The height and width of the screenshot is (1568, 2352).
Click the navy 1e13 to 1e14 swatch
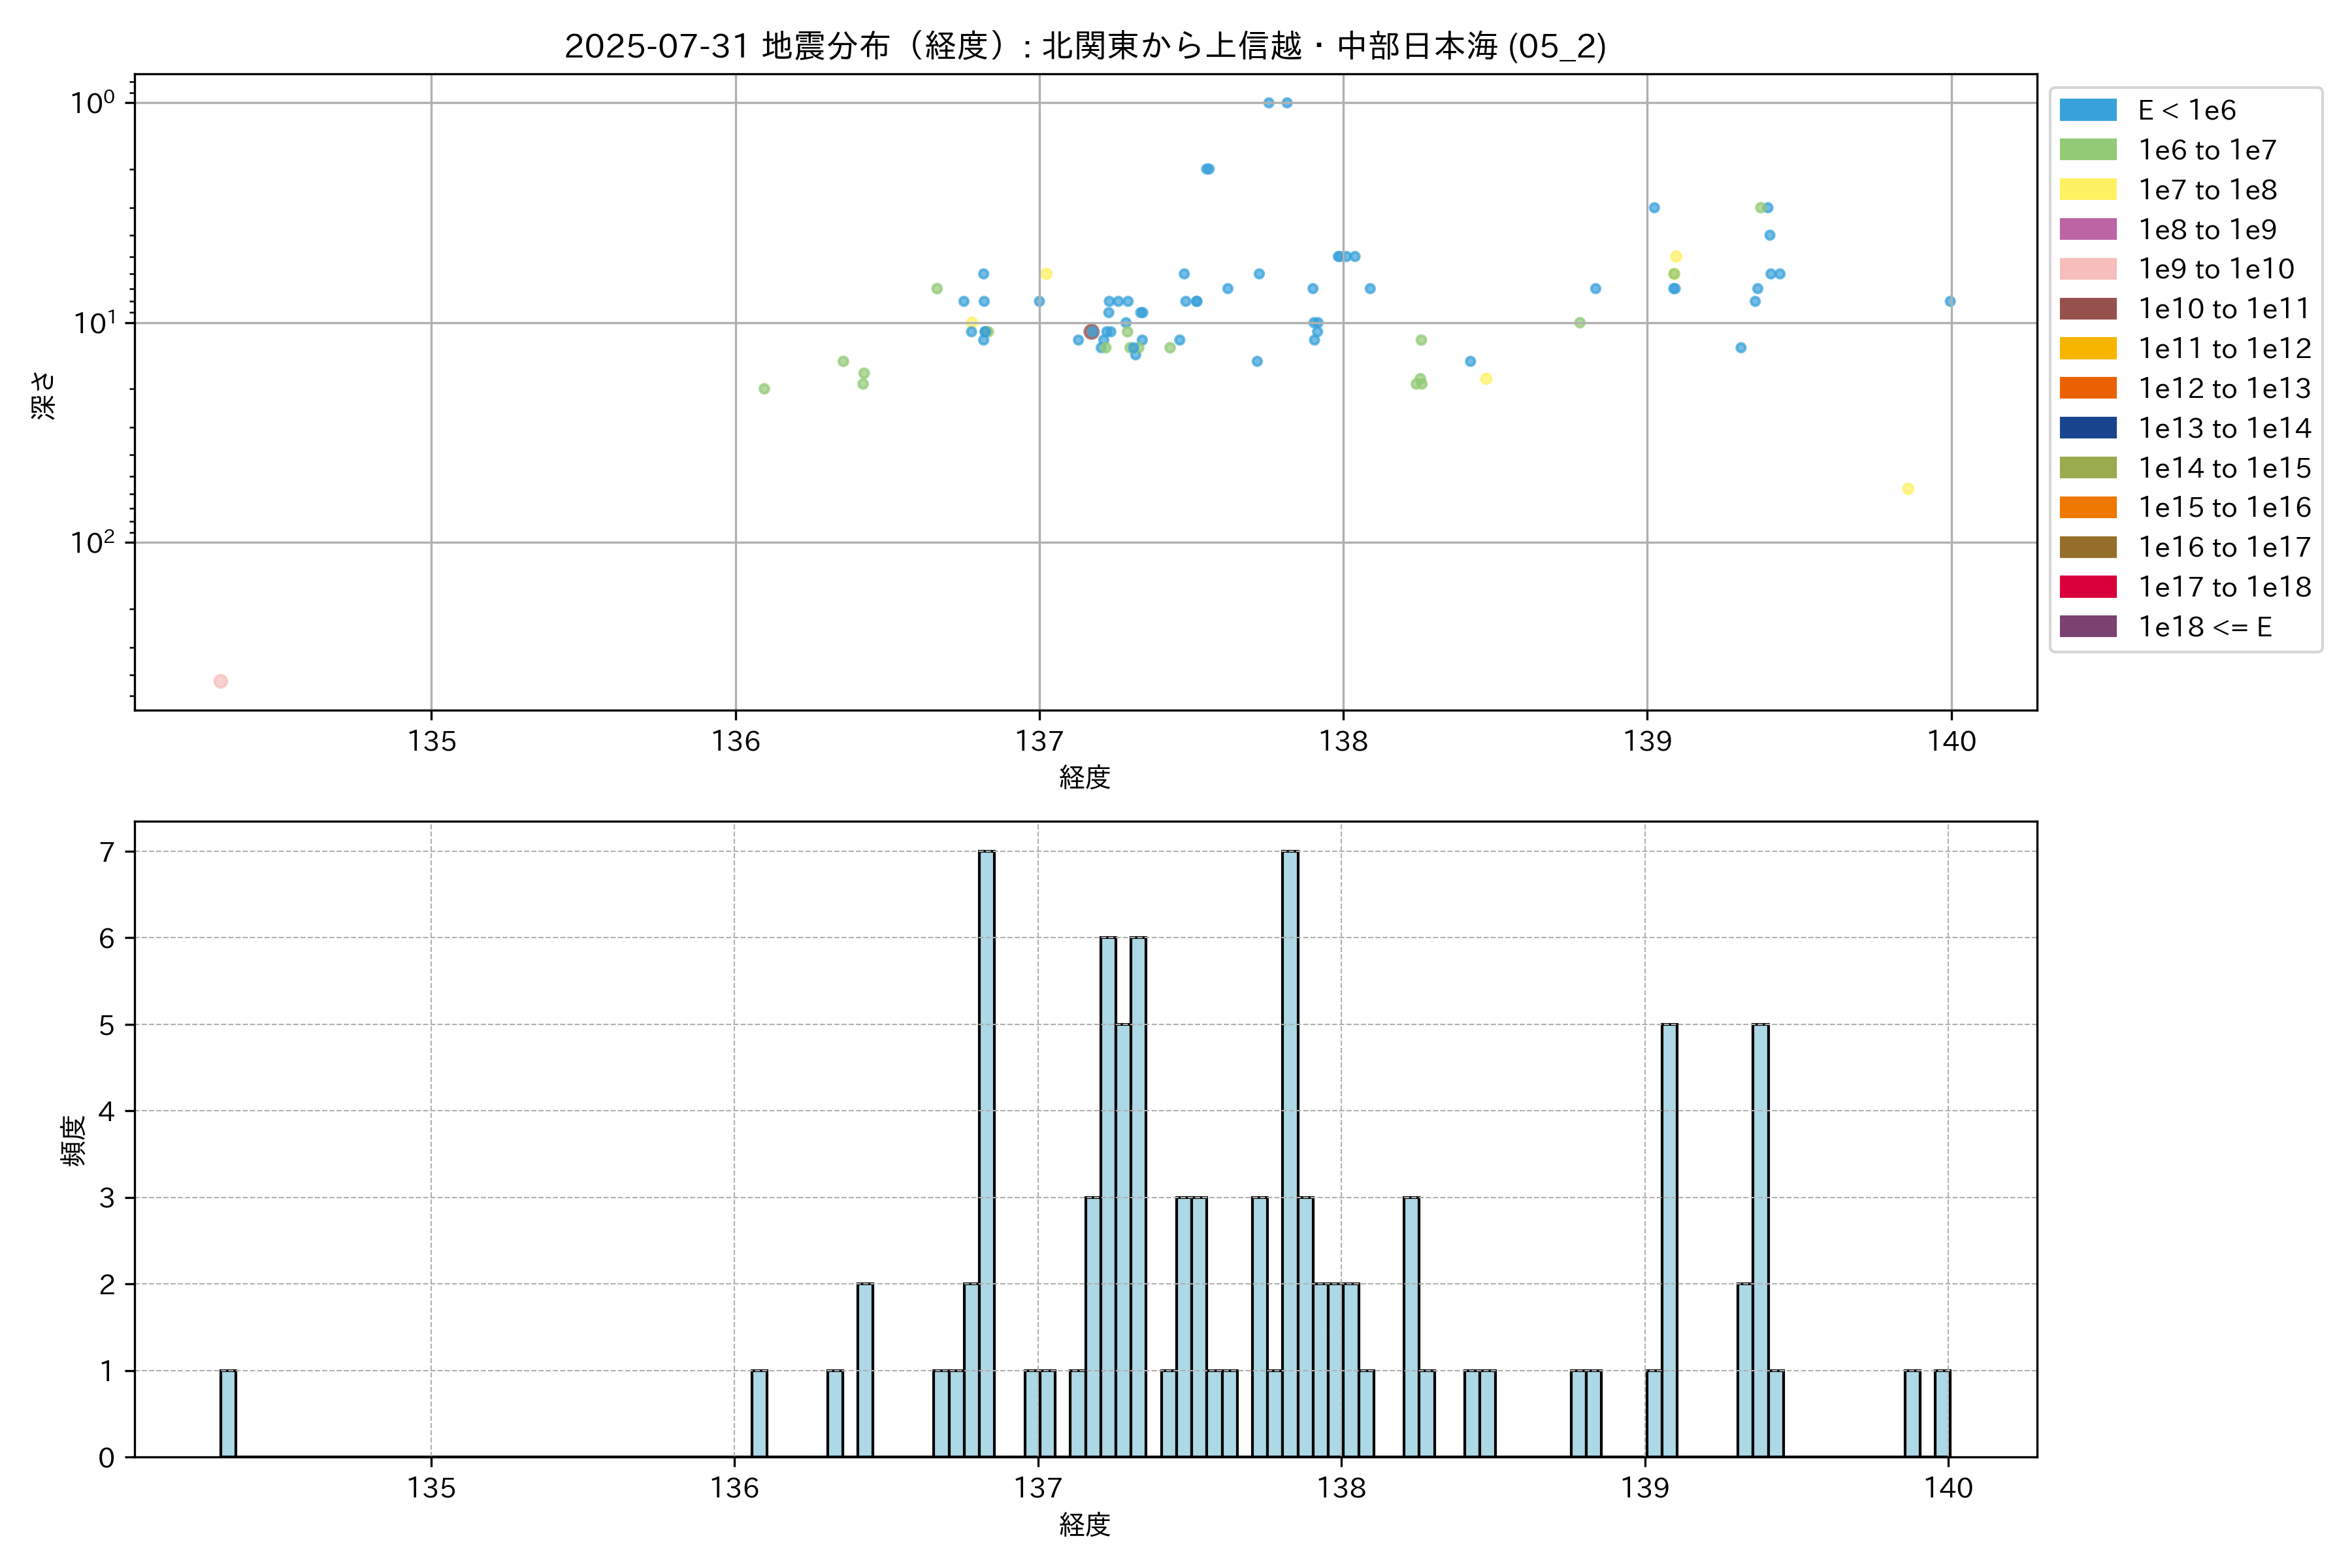pos(2087,428)
